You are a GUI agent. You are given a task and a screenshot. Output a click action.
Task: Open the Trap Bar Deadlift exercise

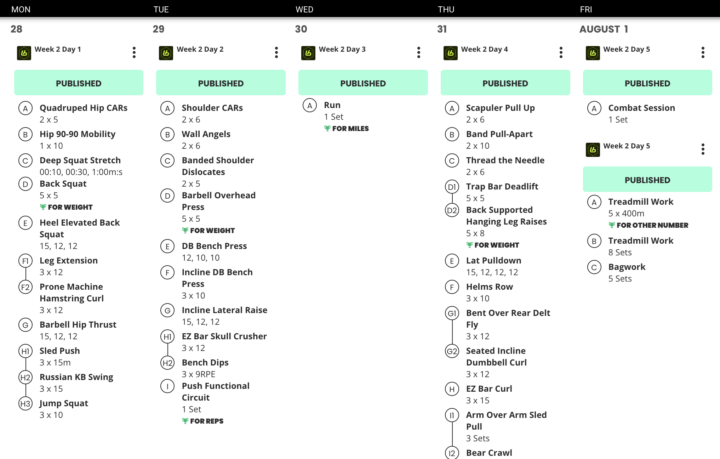[501, 186]
